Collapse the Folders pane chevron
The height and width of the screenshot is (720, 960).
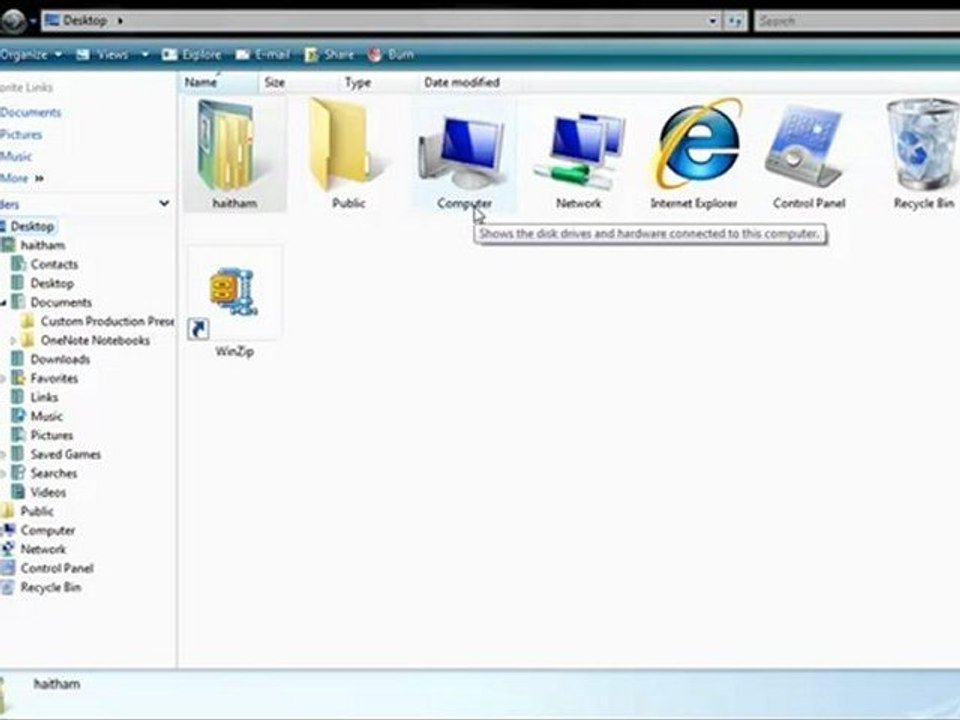(x=163, y=203)
